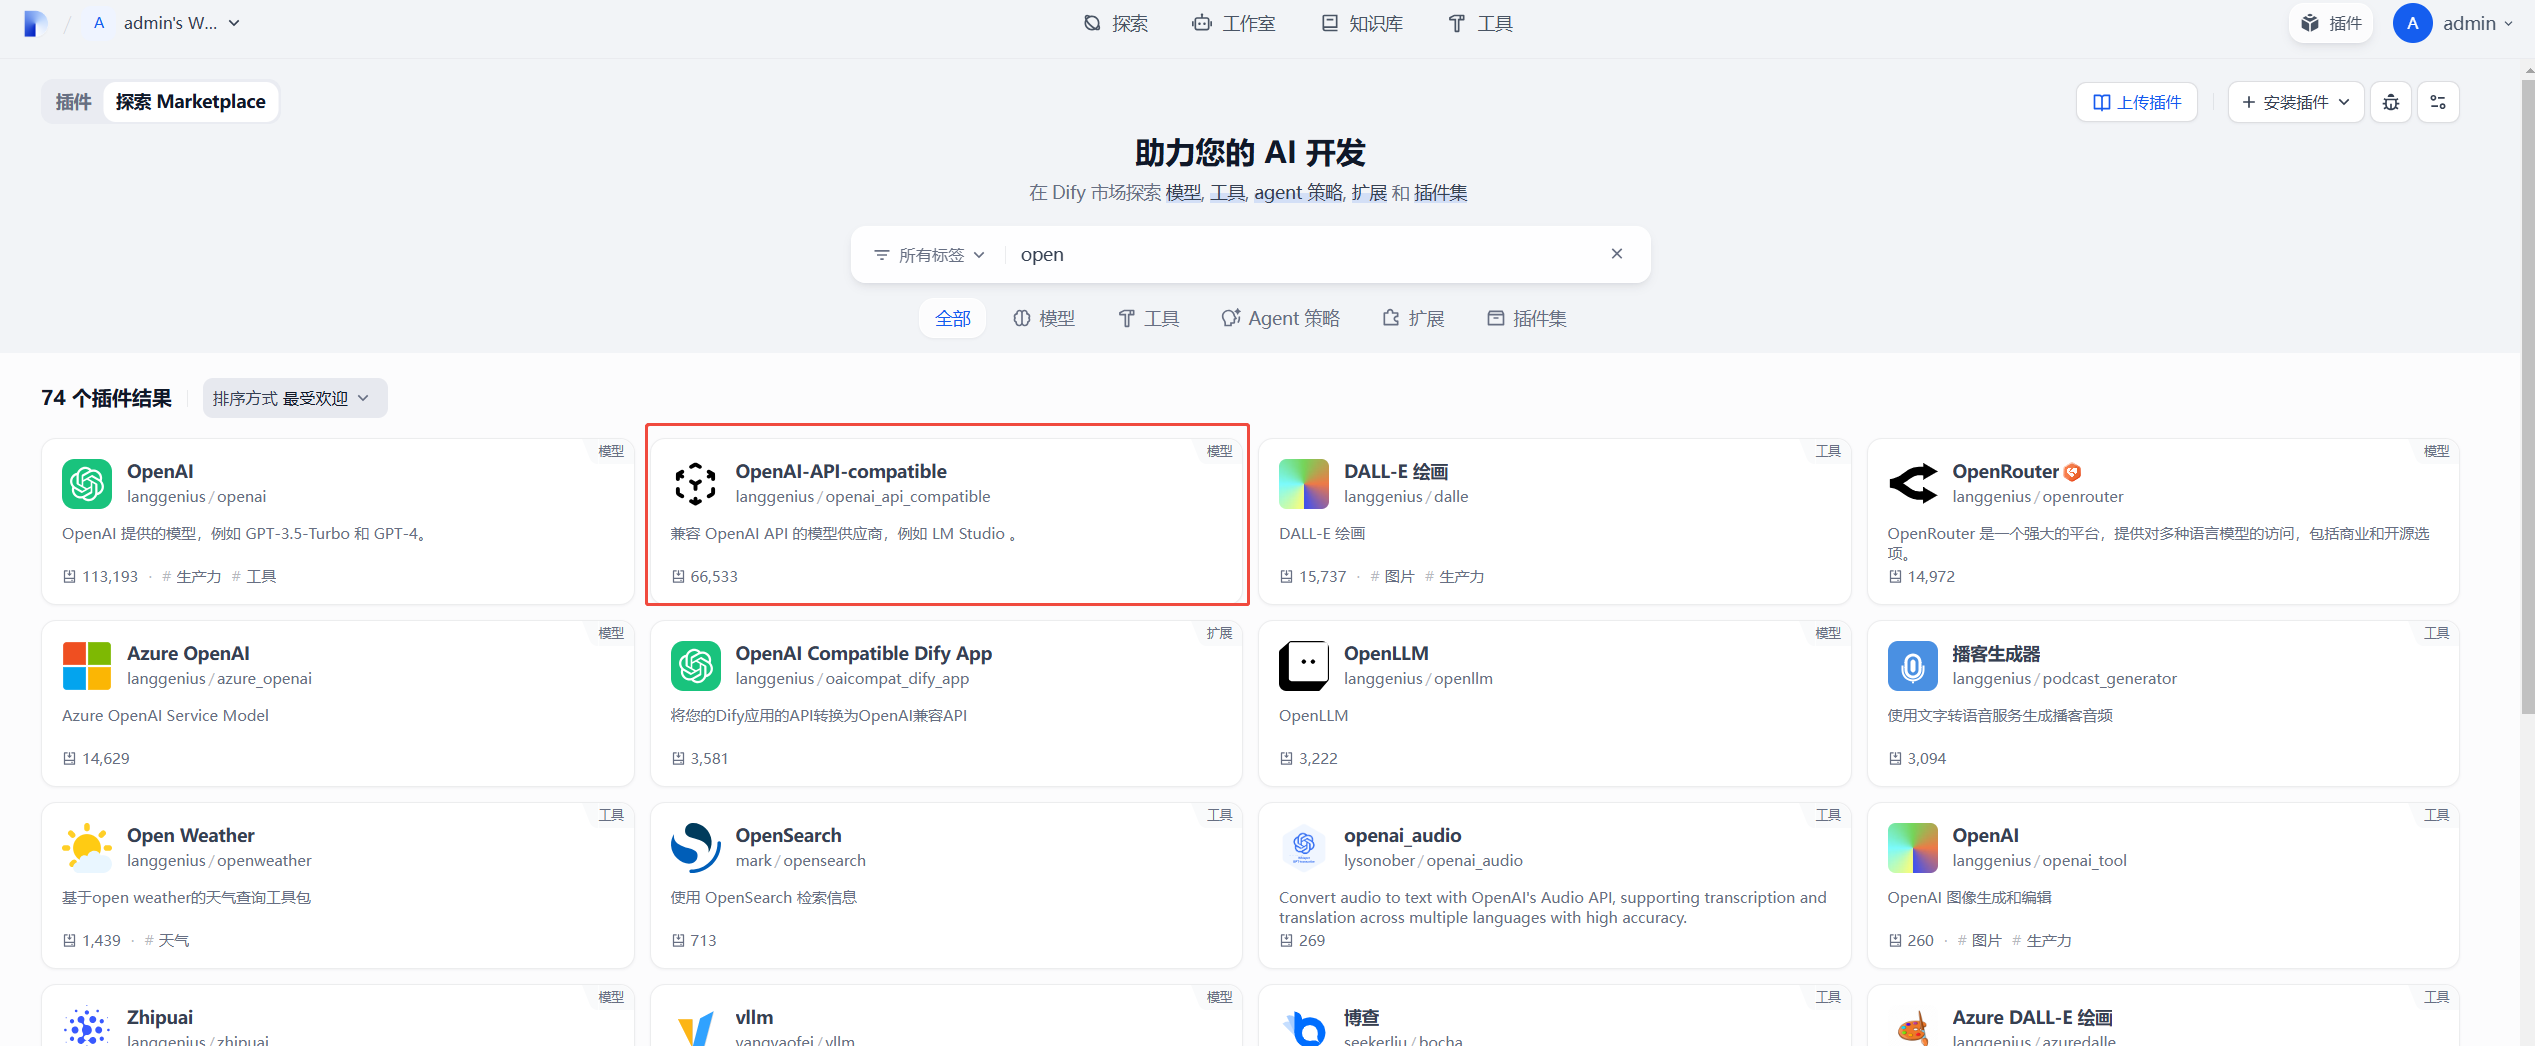Click the Azure OpenAI Microsoft logo

coord(87,666)
